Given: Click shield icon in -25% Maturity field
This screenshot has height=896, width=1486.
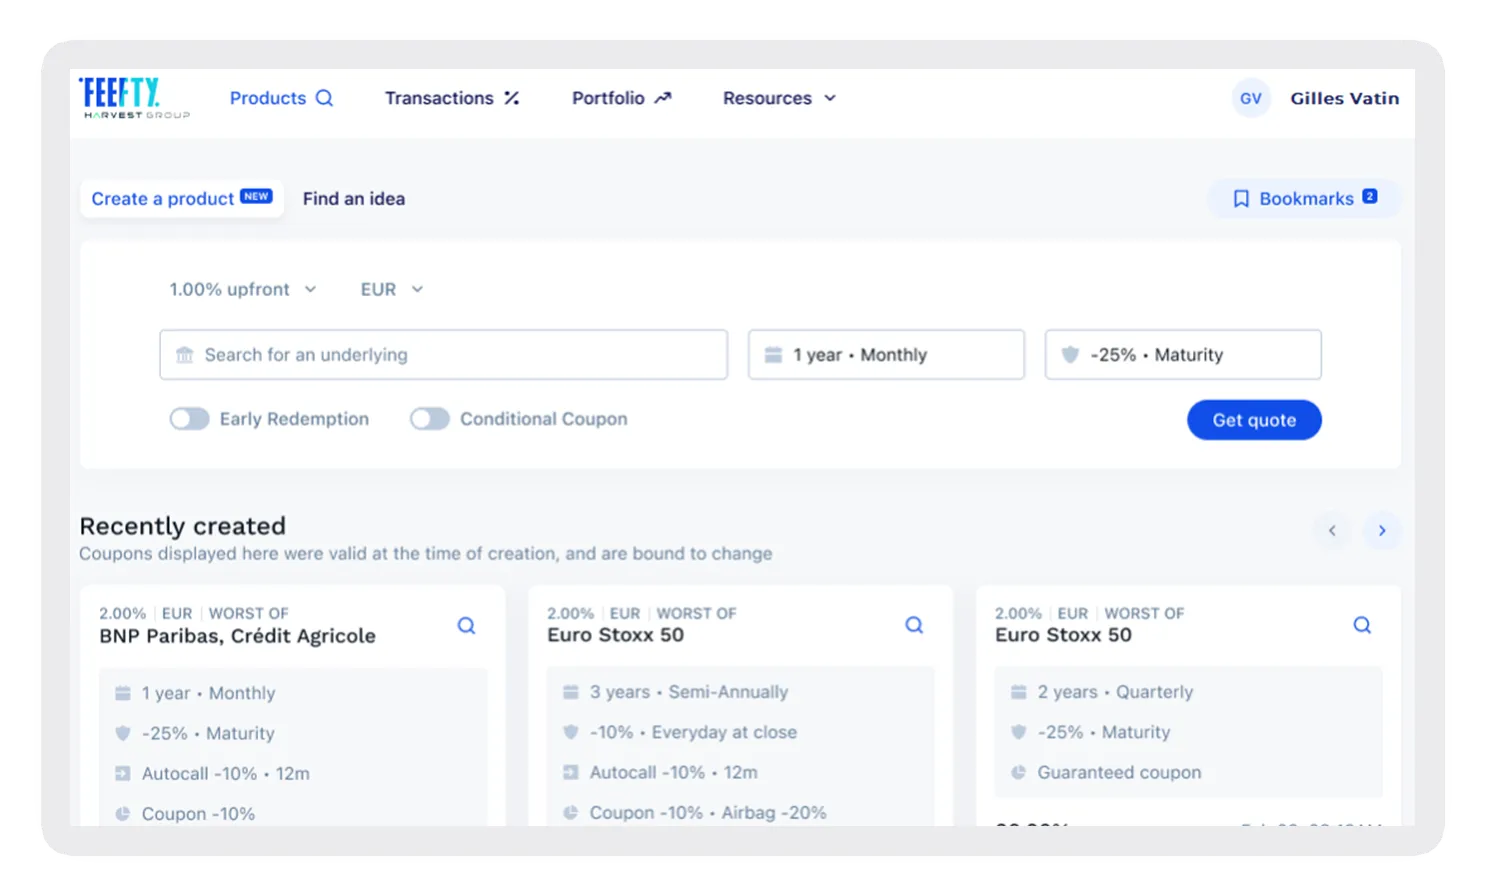Looking at the screenshot, I should (1070, 355).
